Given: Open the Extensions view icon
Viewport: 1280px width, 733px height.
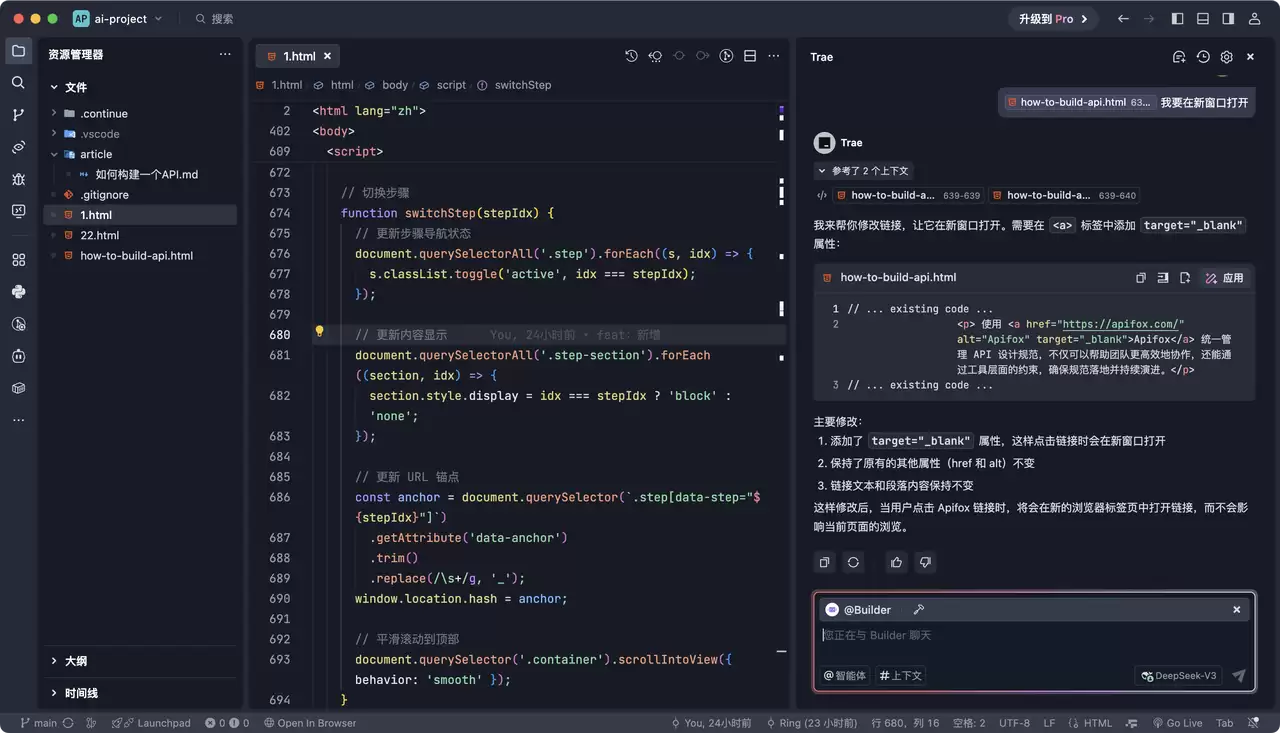Looking at the screenshot, I should click(18, 260).
